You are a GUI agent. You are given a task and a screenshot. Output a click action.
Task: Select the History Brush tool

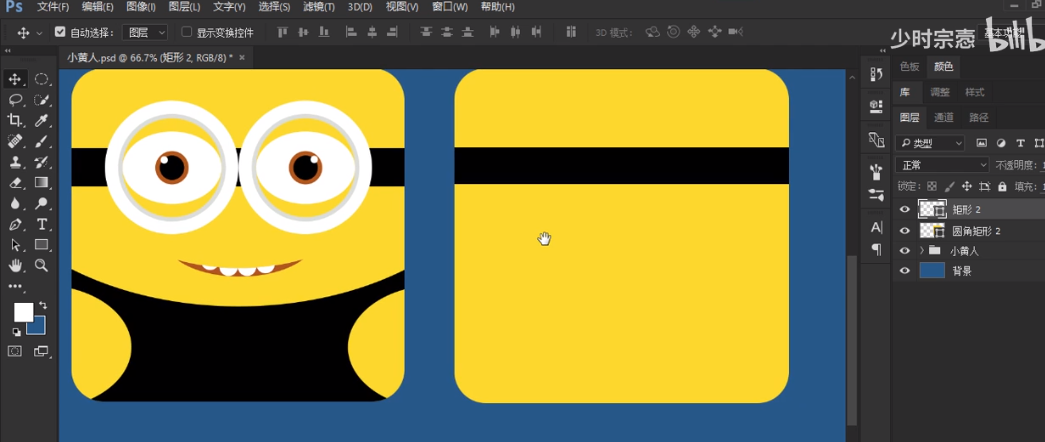(41, 162)
